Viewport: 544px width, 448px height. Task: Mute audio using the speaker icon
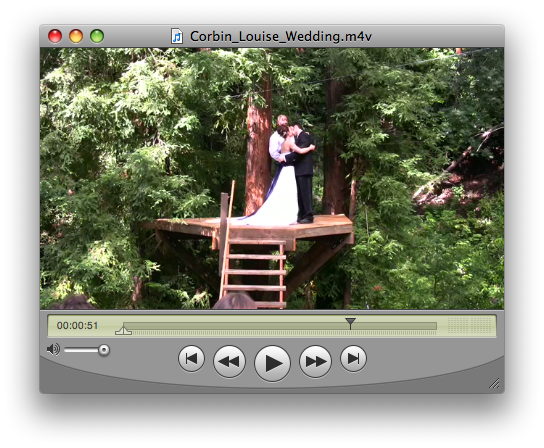[53, 349]
